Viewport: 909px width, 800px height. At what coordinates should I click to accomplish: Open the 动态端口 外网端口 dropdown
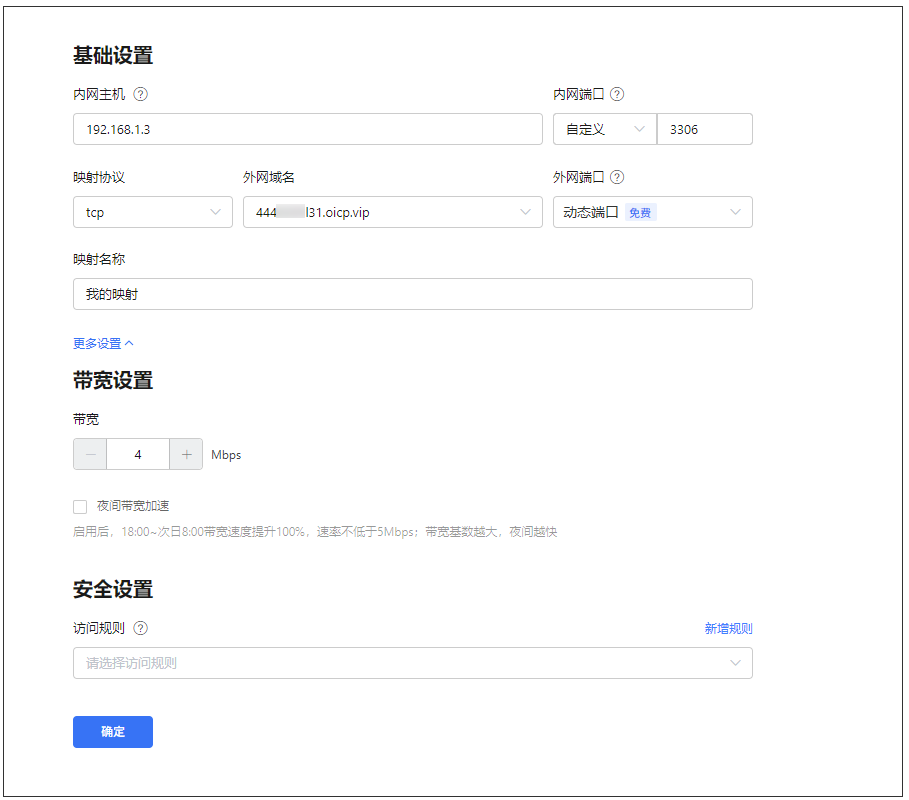coord(652,212)
